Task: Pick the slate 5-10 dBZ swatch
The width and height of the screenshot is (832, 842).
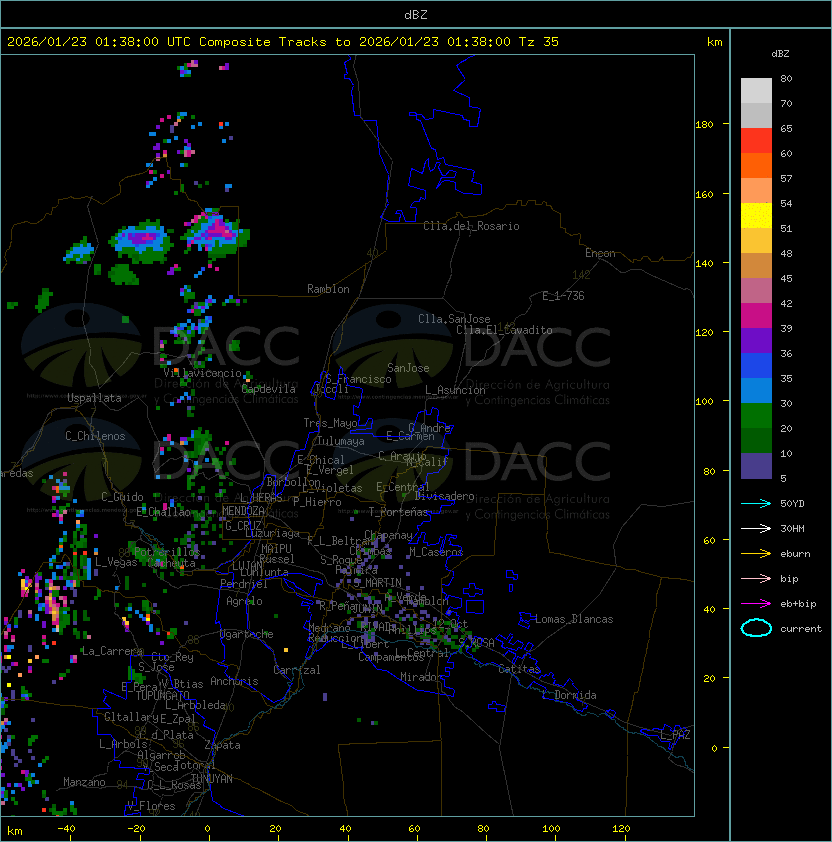Action: pos(756,466)
